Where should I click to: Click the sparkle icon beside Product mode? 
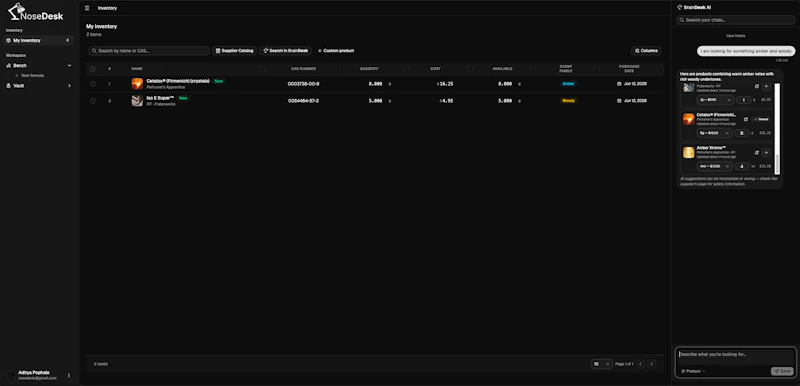tap(683, 371)
